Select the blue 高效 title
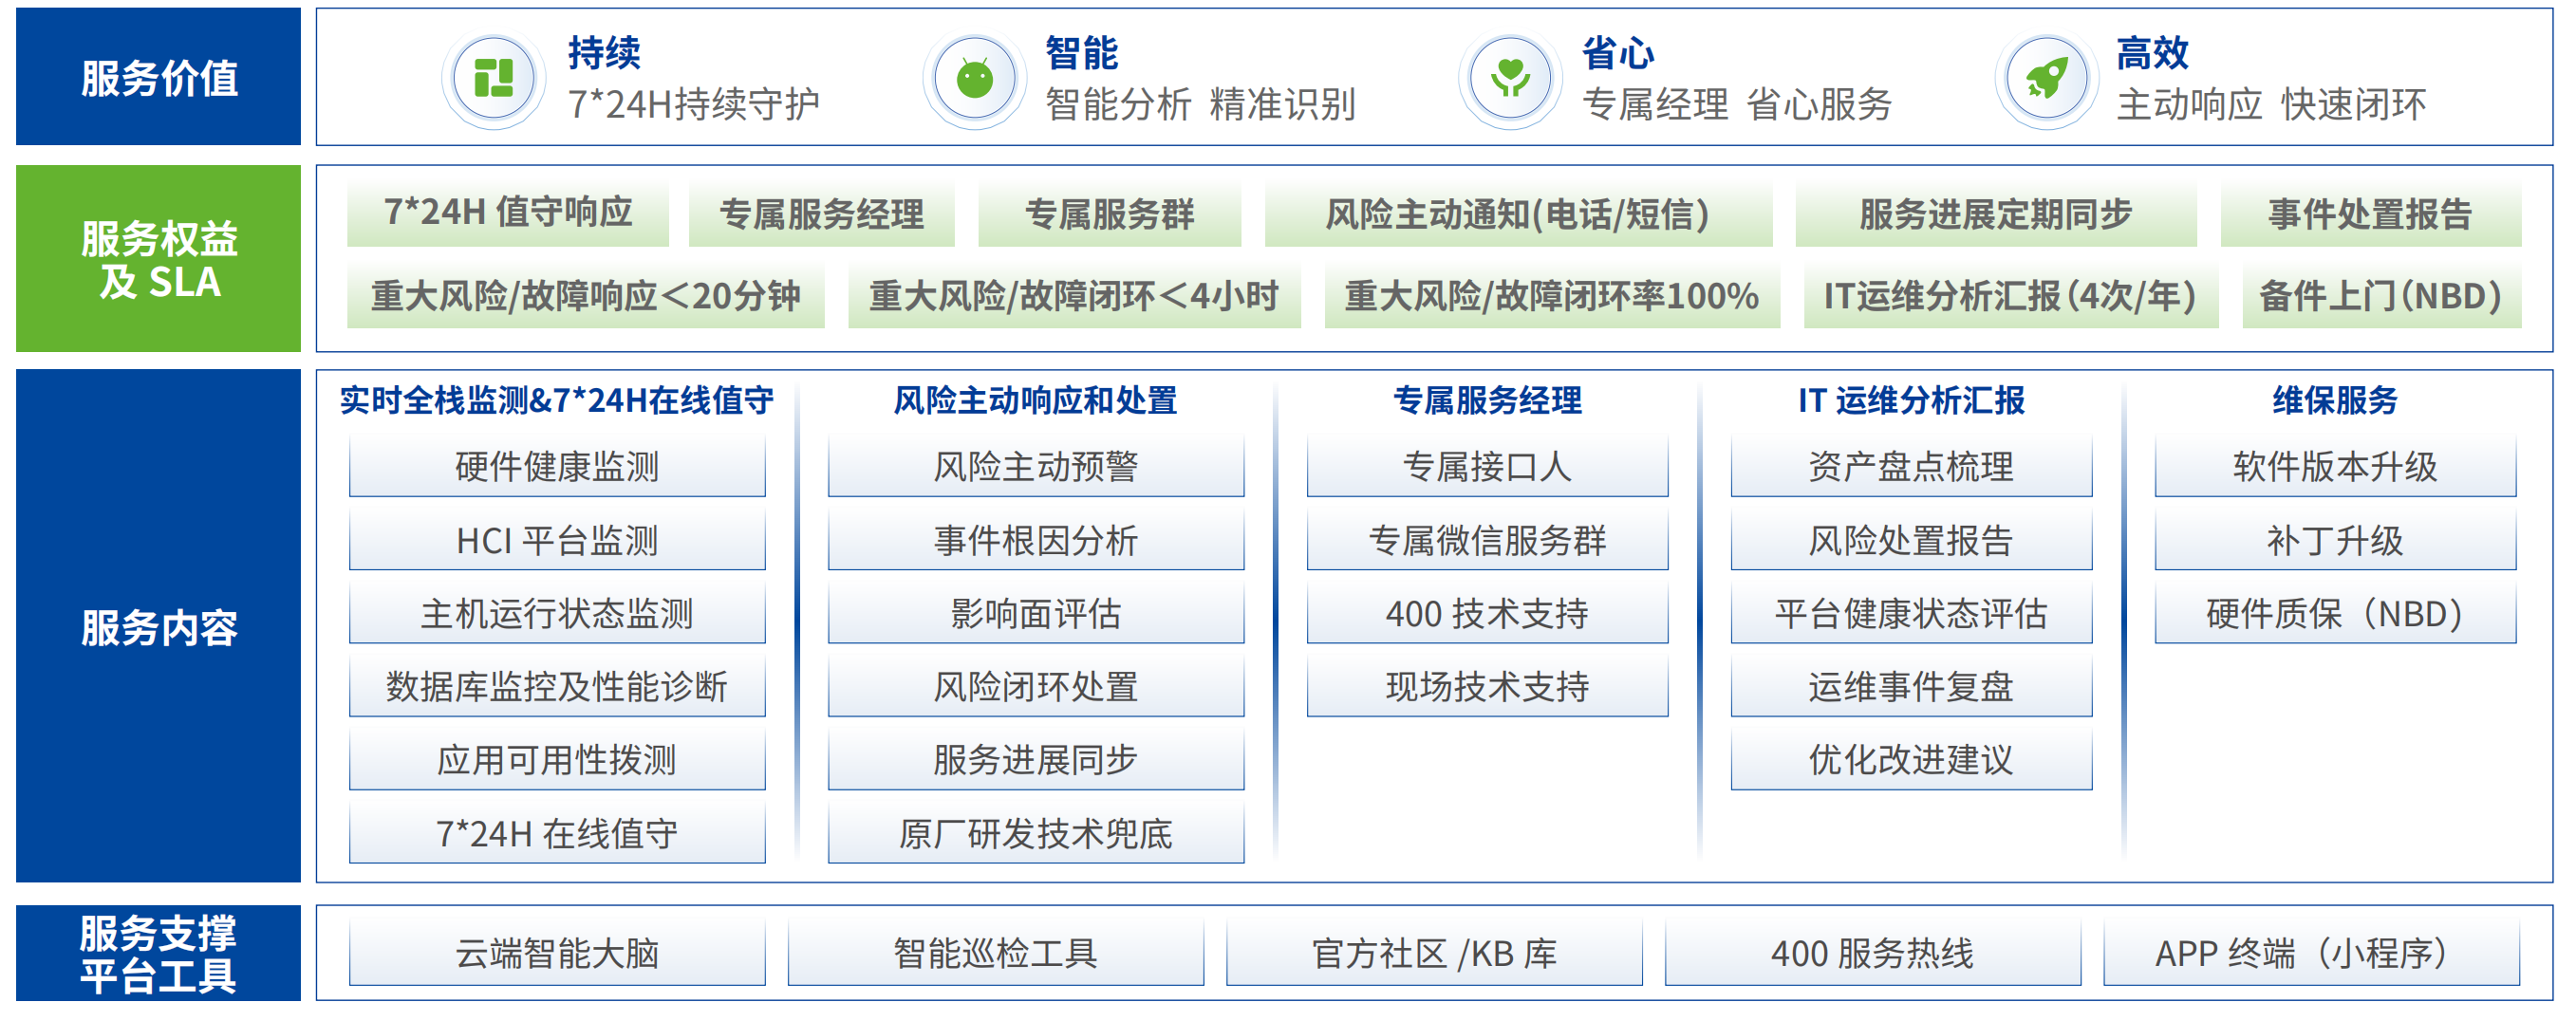Viewport: 2576px width, 1021px height. pyautogui.click(x=2152, y=53)
